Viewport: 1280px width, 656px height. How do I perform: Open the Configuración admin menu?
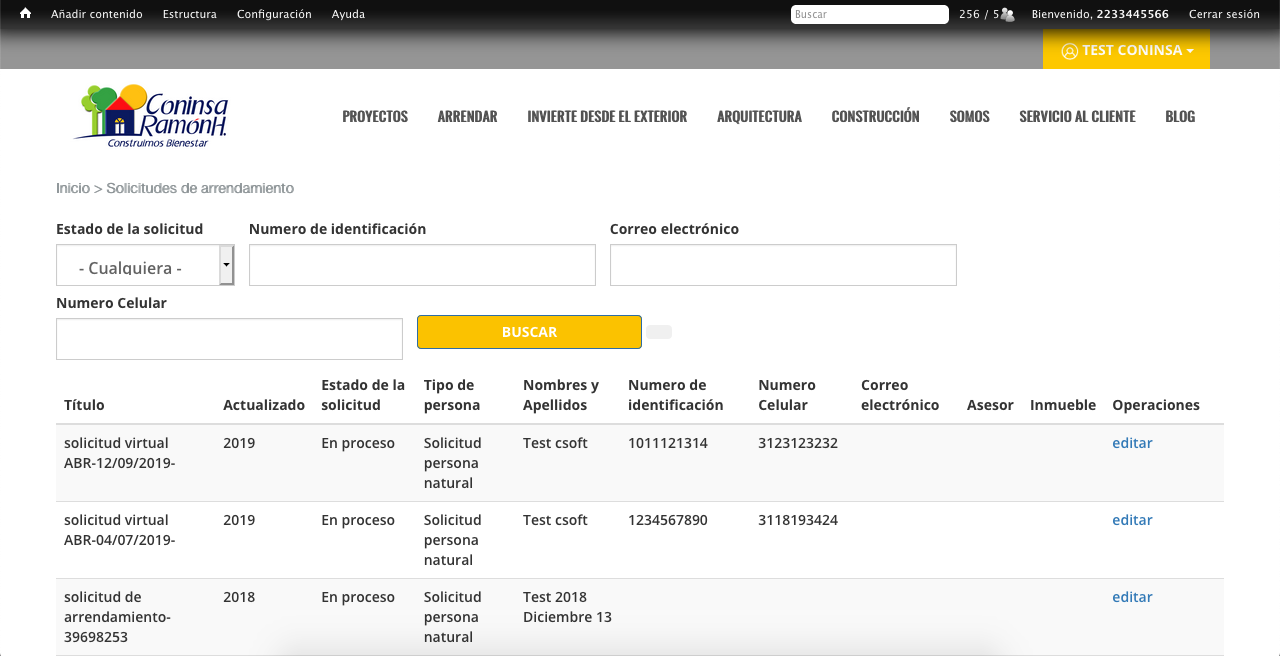274,14
